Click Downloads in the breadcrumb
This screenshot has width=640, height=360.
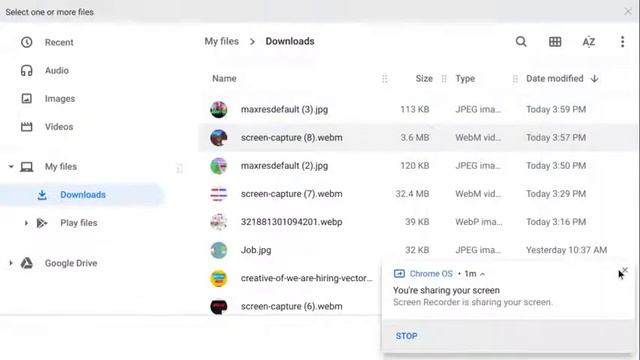click(x=290, y=41)
